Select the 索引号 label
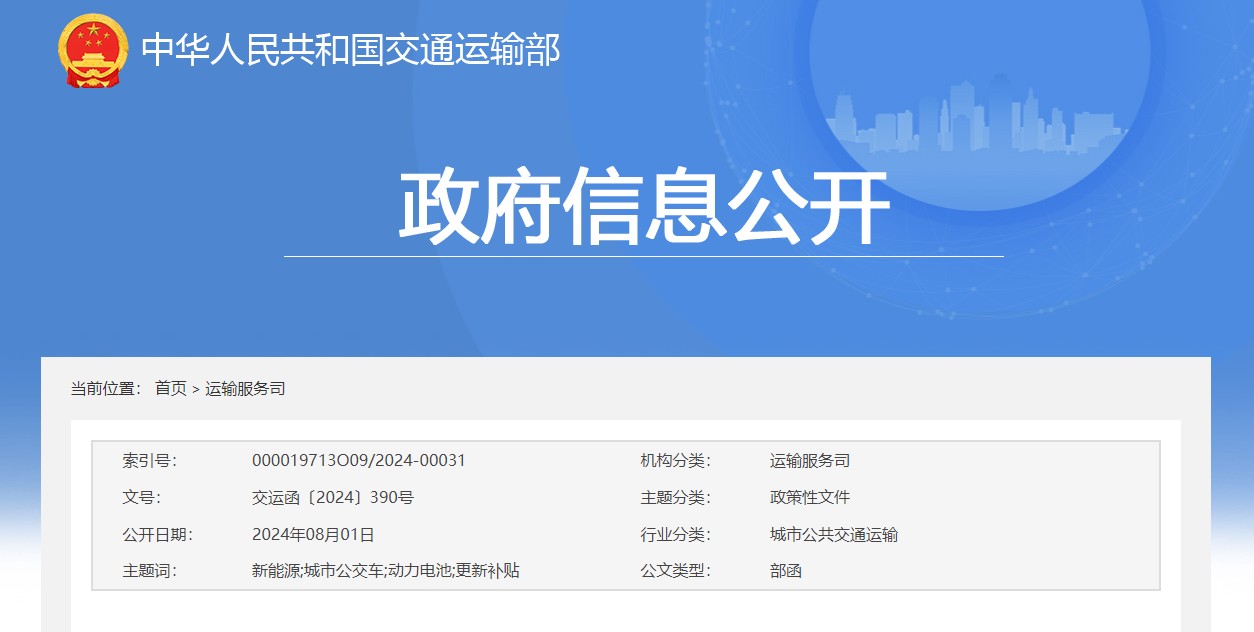Screen dimensions: 1254x632 [150, 461]
